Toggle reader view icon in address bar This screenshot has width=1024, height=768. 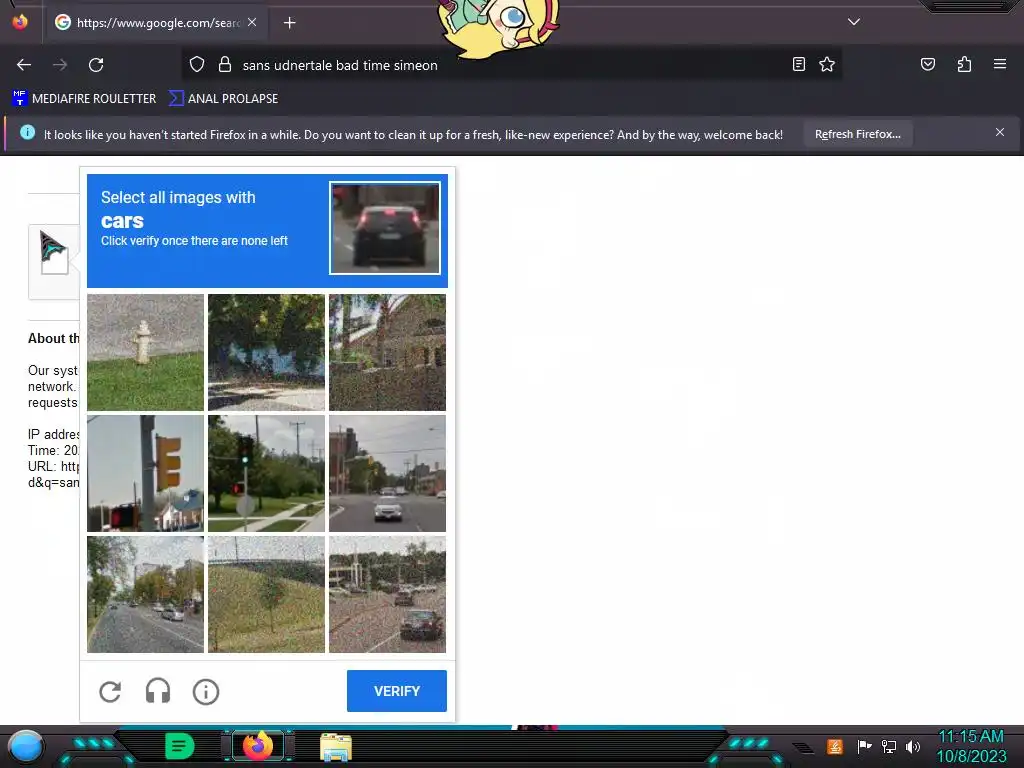pos(798,64)
